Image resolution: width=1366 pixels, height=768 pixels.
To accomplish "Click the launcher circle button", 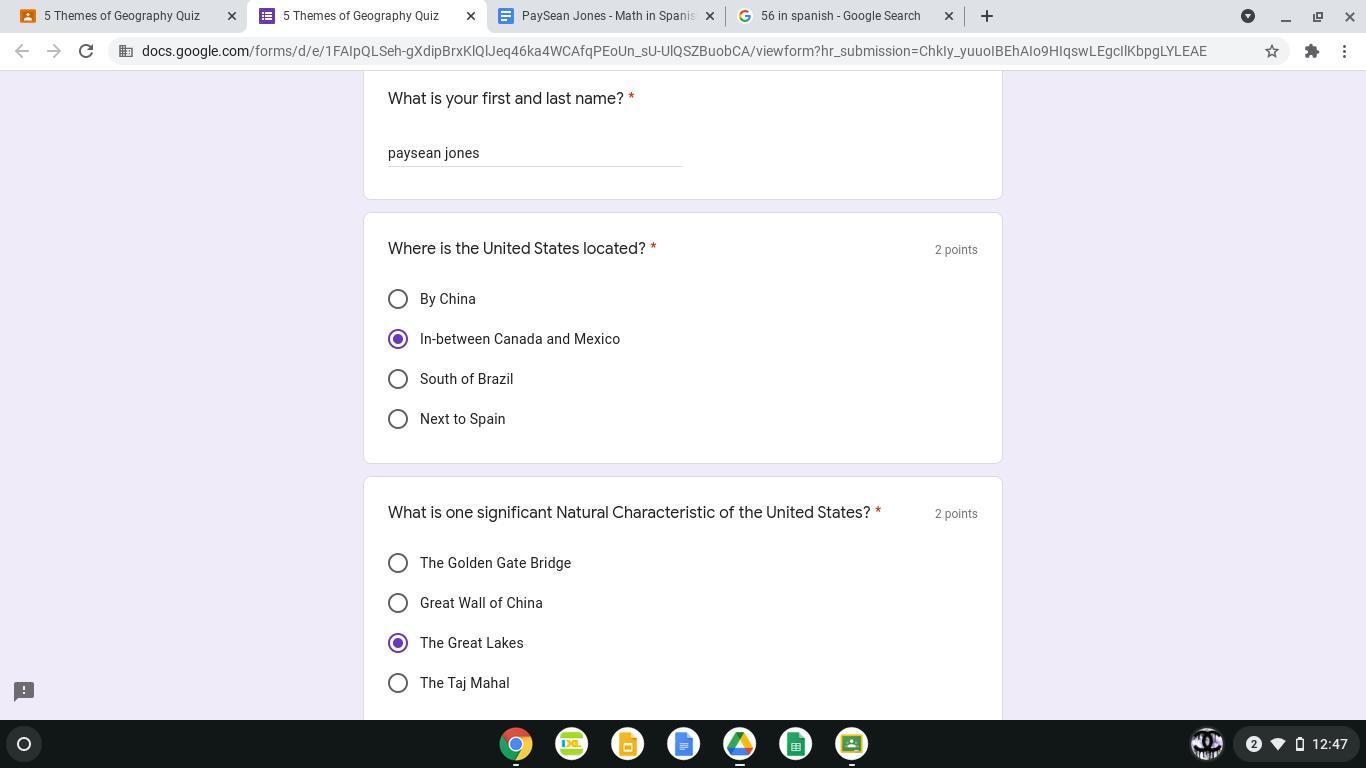I will pos(24,744).
